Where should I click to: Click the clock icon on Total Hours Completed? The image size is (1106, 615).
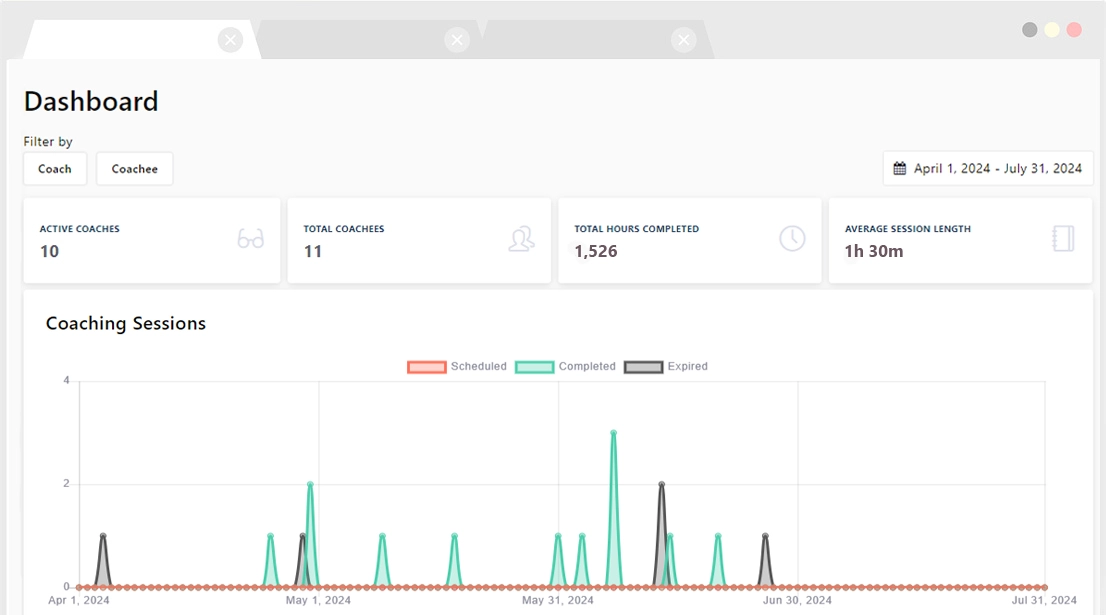coord(792,239)
